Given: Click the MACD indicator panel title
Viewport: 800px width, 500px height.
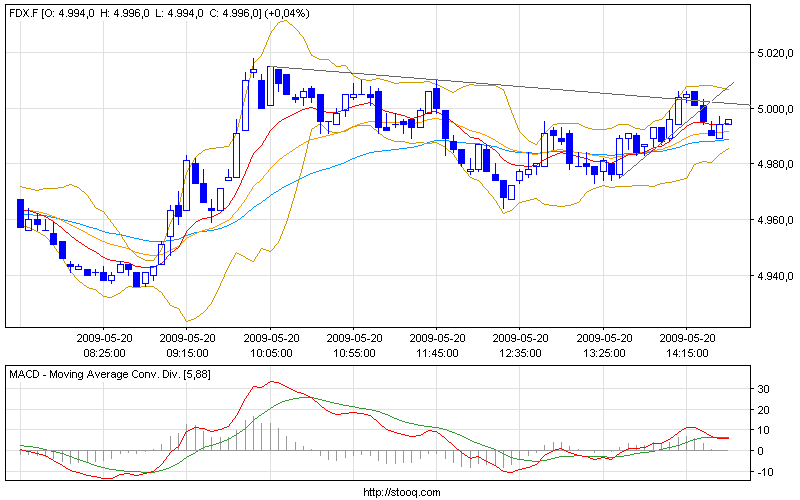Looking at the screenshot, I should coord(110,374).
